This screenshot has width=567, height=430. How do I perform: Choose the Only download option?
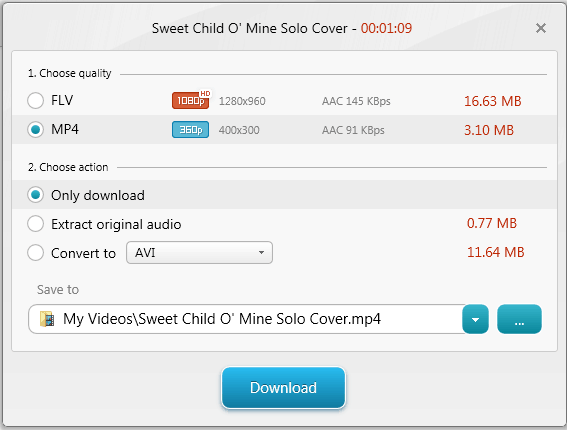click(x=35, y=195)
